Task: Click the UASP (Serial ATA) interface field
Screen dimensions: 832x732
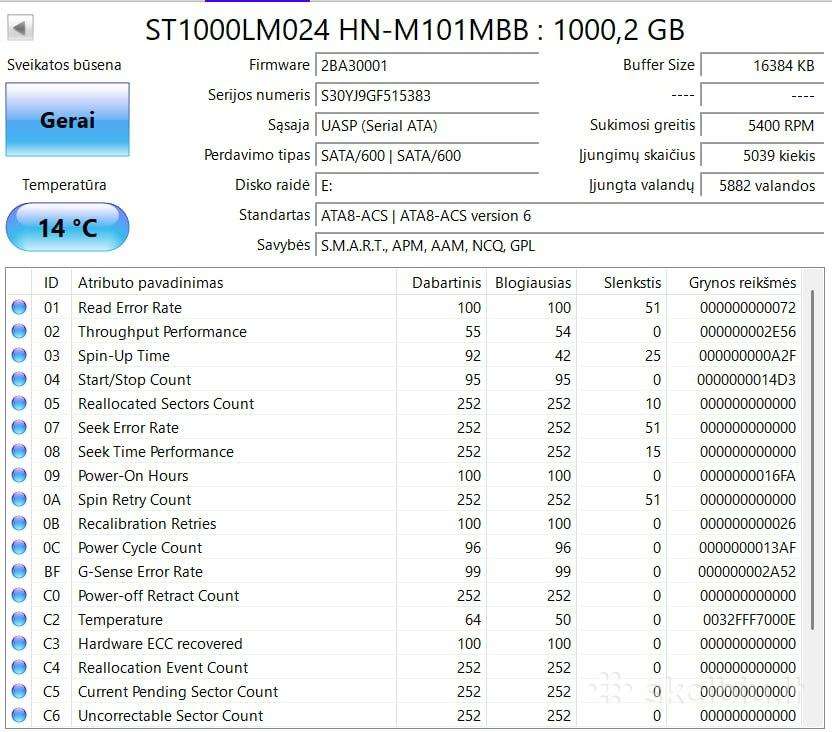Action: click(x=427, y=126)
